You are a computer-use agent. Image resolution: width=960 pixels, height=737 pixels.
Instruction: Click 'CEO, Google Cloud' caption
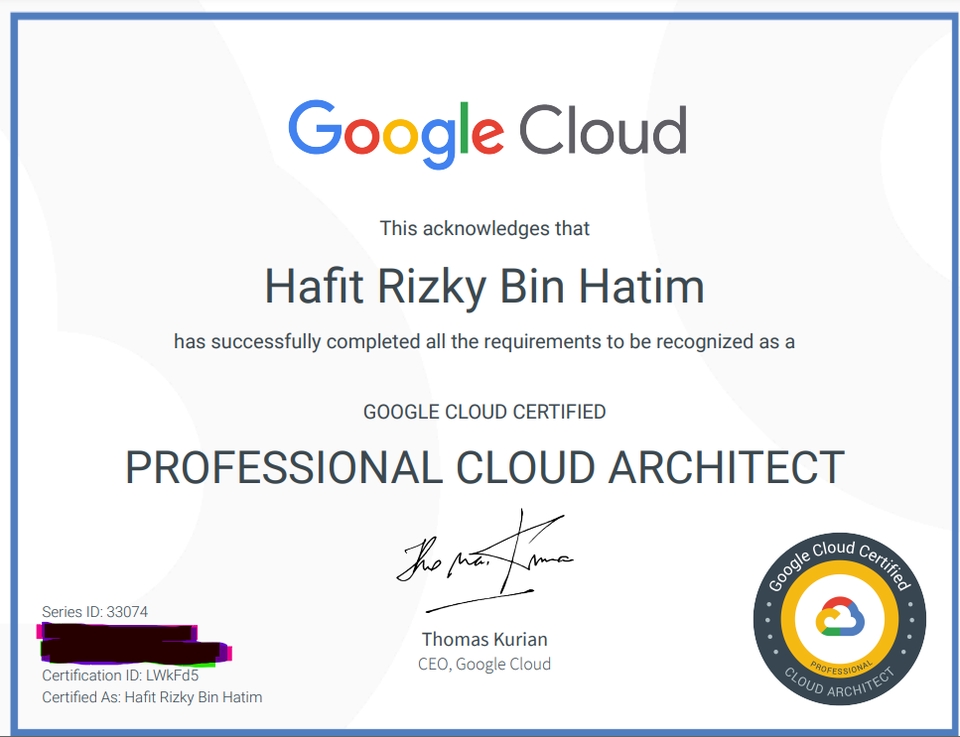click(484, 664)
